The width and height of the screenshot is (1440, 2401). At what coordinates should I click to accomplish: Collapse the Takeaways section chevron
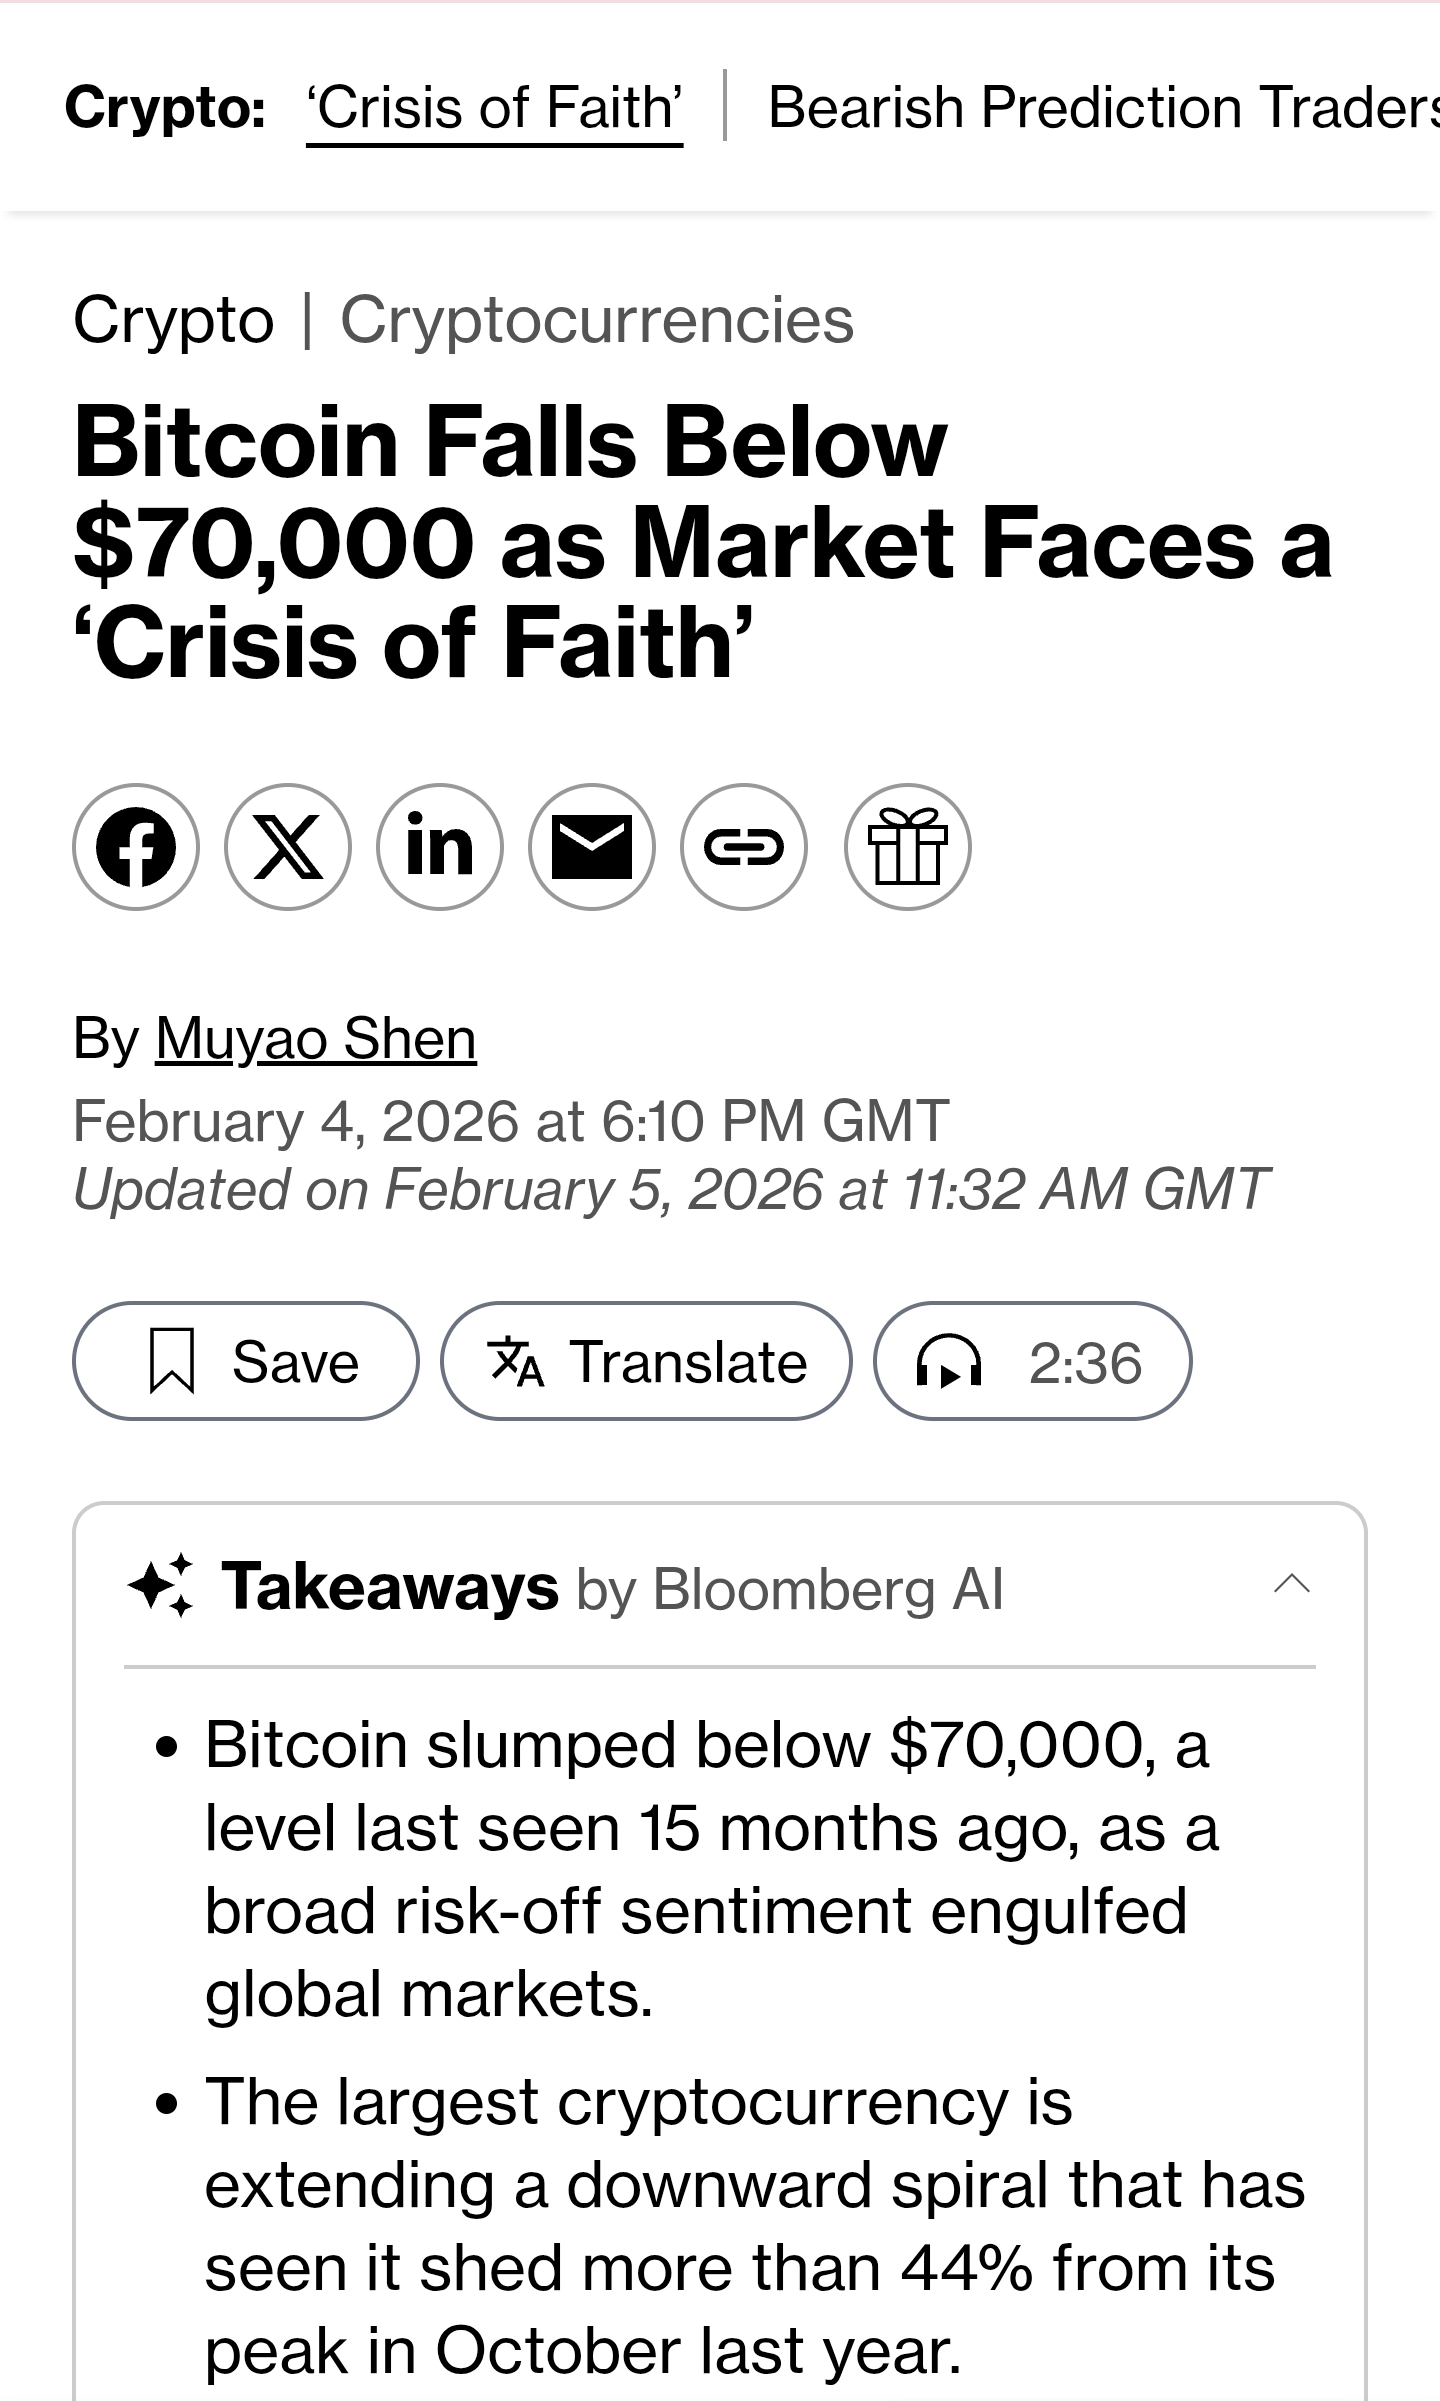pos(1291,1583)
